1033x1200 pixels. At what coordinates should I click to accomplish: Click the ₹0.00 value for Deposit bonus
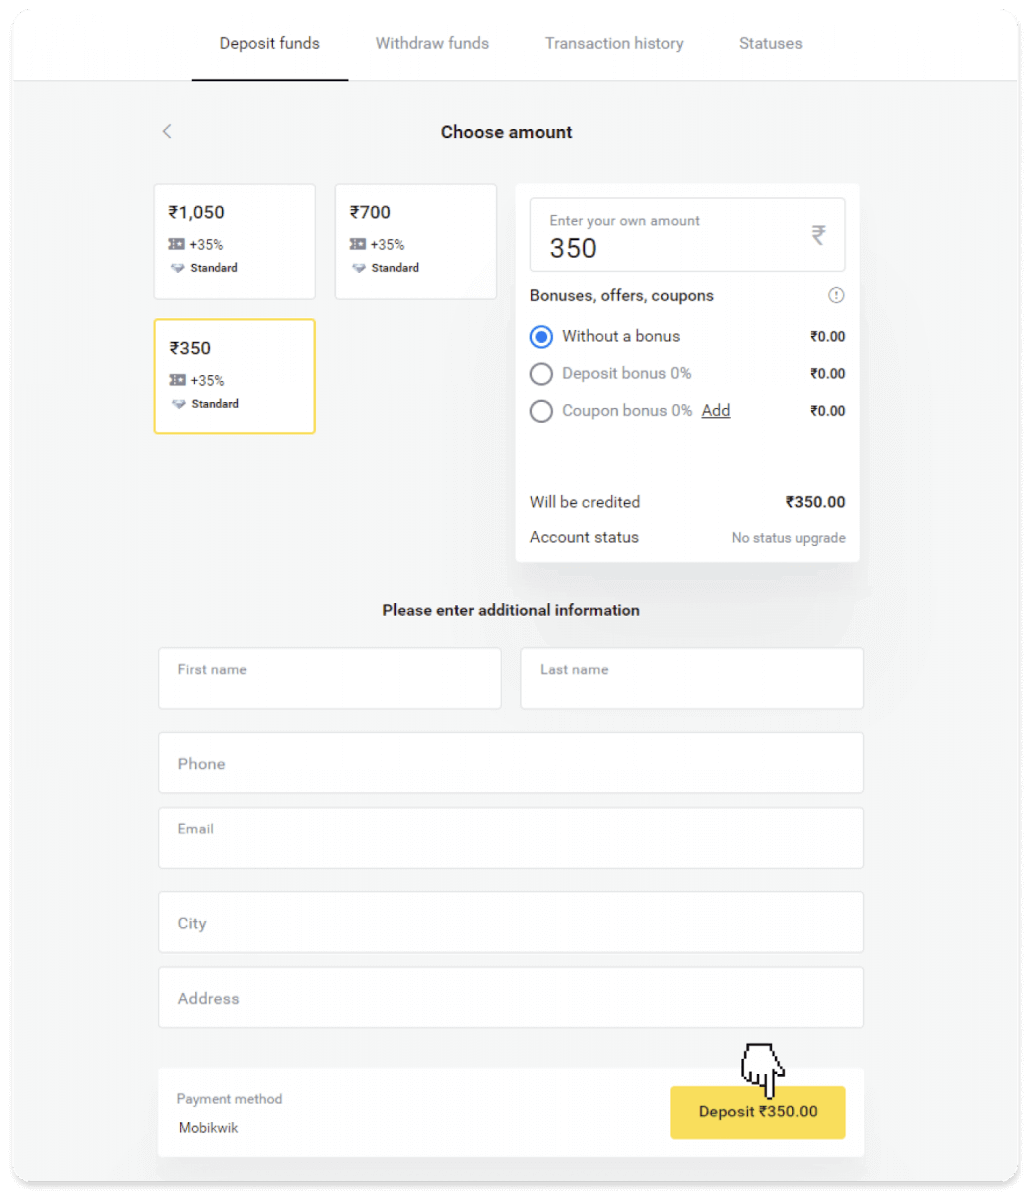pyautogui.click(x=828, y=374)
